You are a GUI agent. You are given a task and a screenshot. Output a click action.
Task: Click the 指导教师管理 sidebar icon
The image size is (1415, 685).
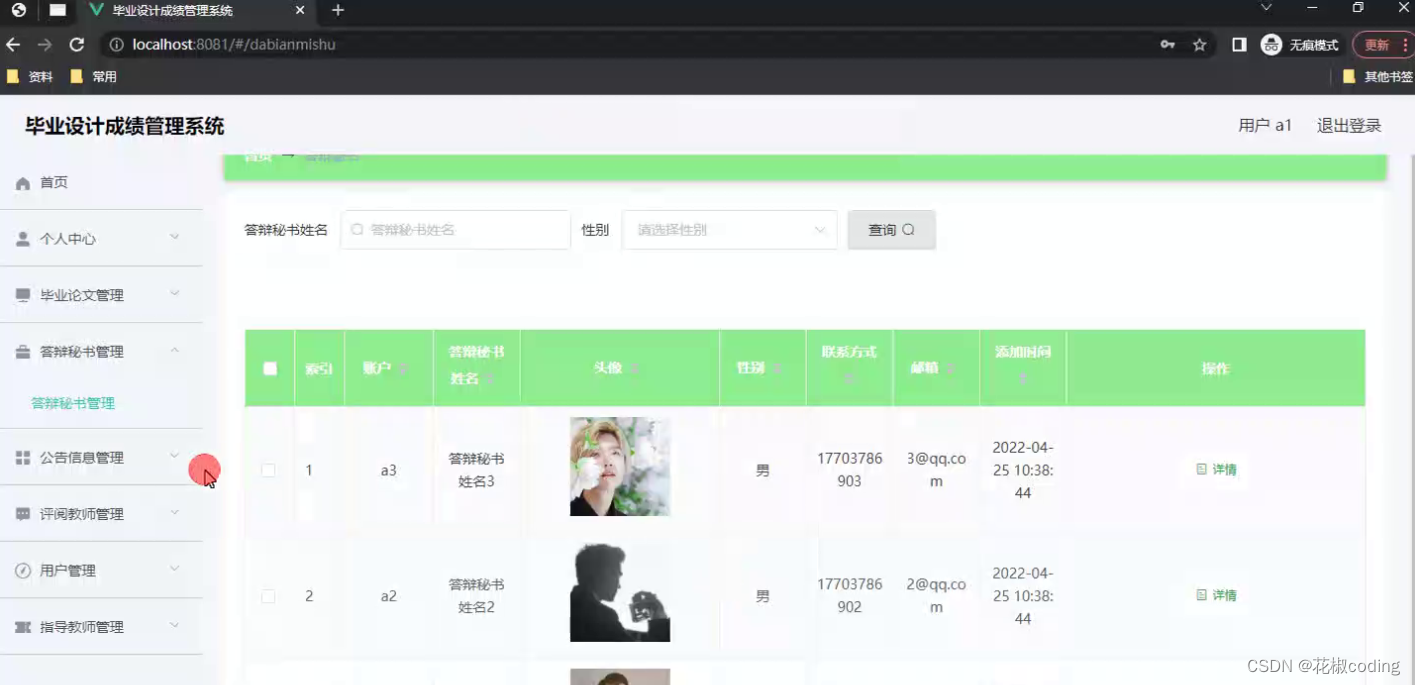(22, 626)
